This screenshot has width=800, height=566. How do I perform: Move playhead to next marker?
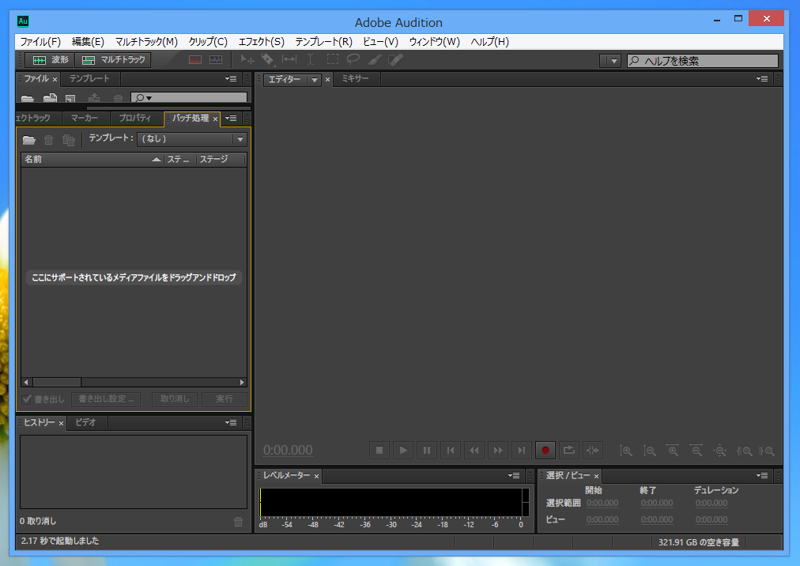coord(521,450)
